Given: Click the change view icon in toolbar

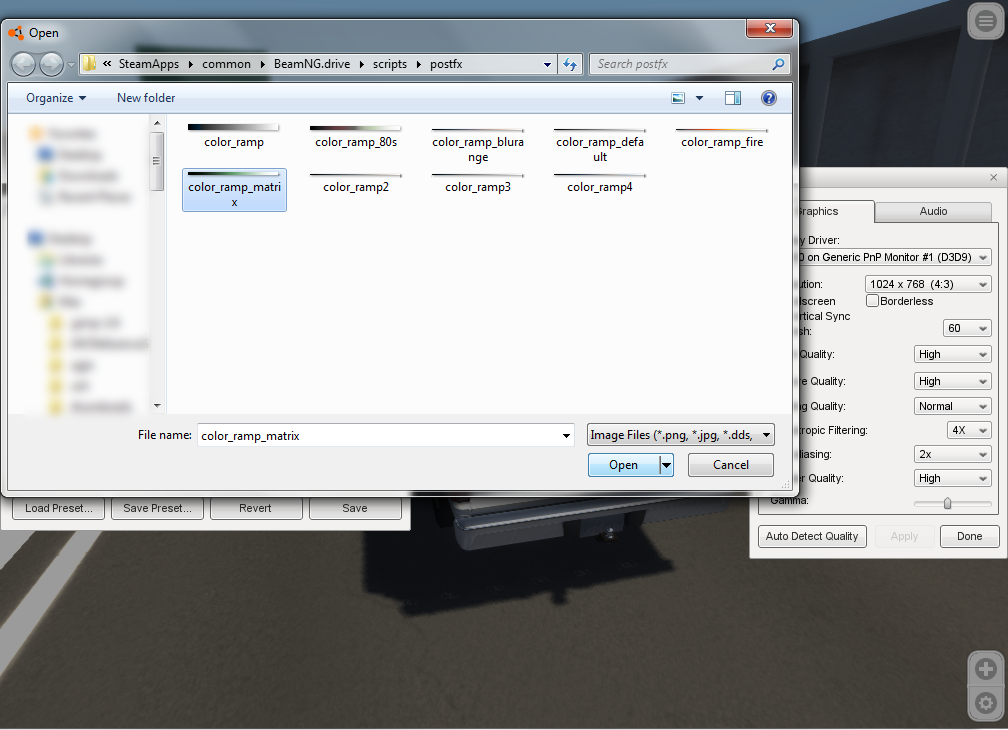Looking at the screenshot, I should click(x=678, y=98).
